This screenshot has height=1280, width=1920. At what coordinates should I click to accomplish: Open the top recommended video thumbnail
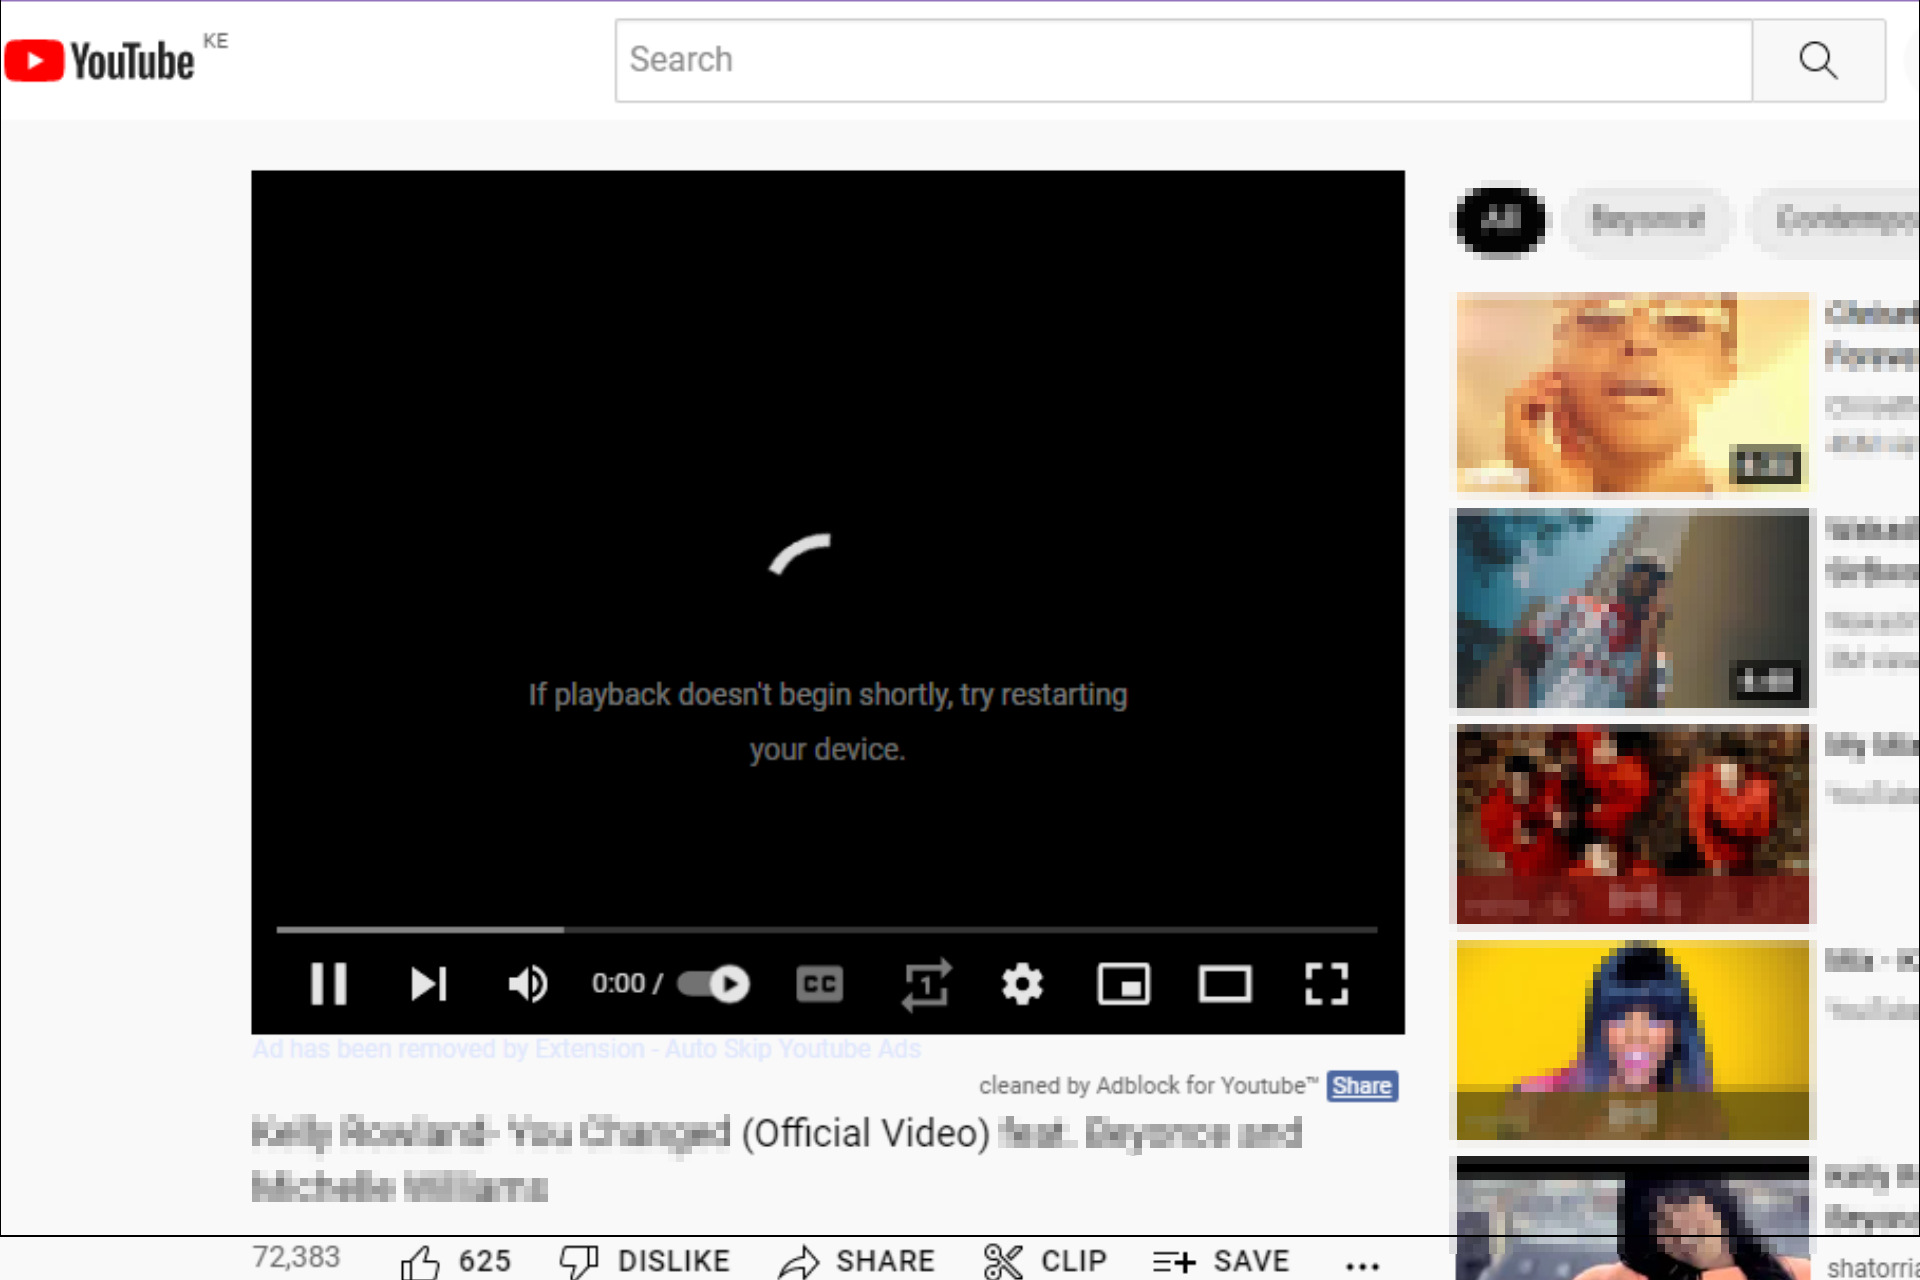tap(1630, 393)
